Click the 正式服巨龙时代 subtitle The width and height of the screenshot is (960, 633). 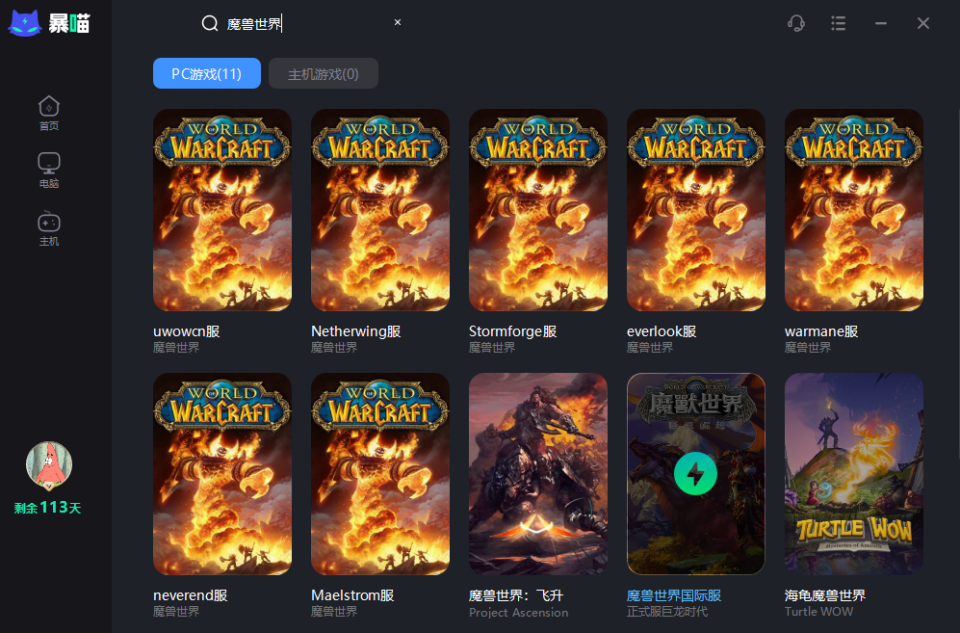667,612
